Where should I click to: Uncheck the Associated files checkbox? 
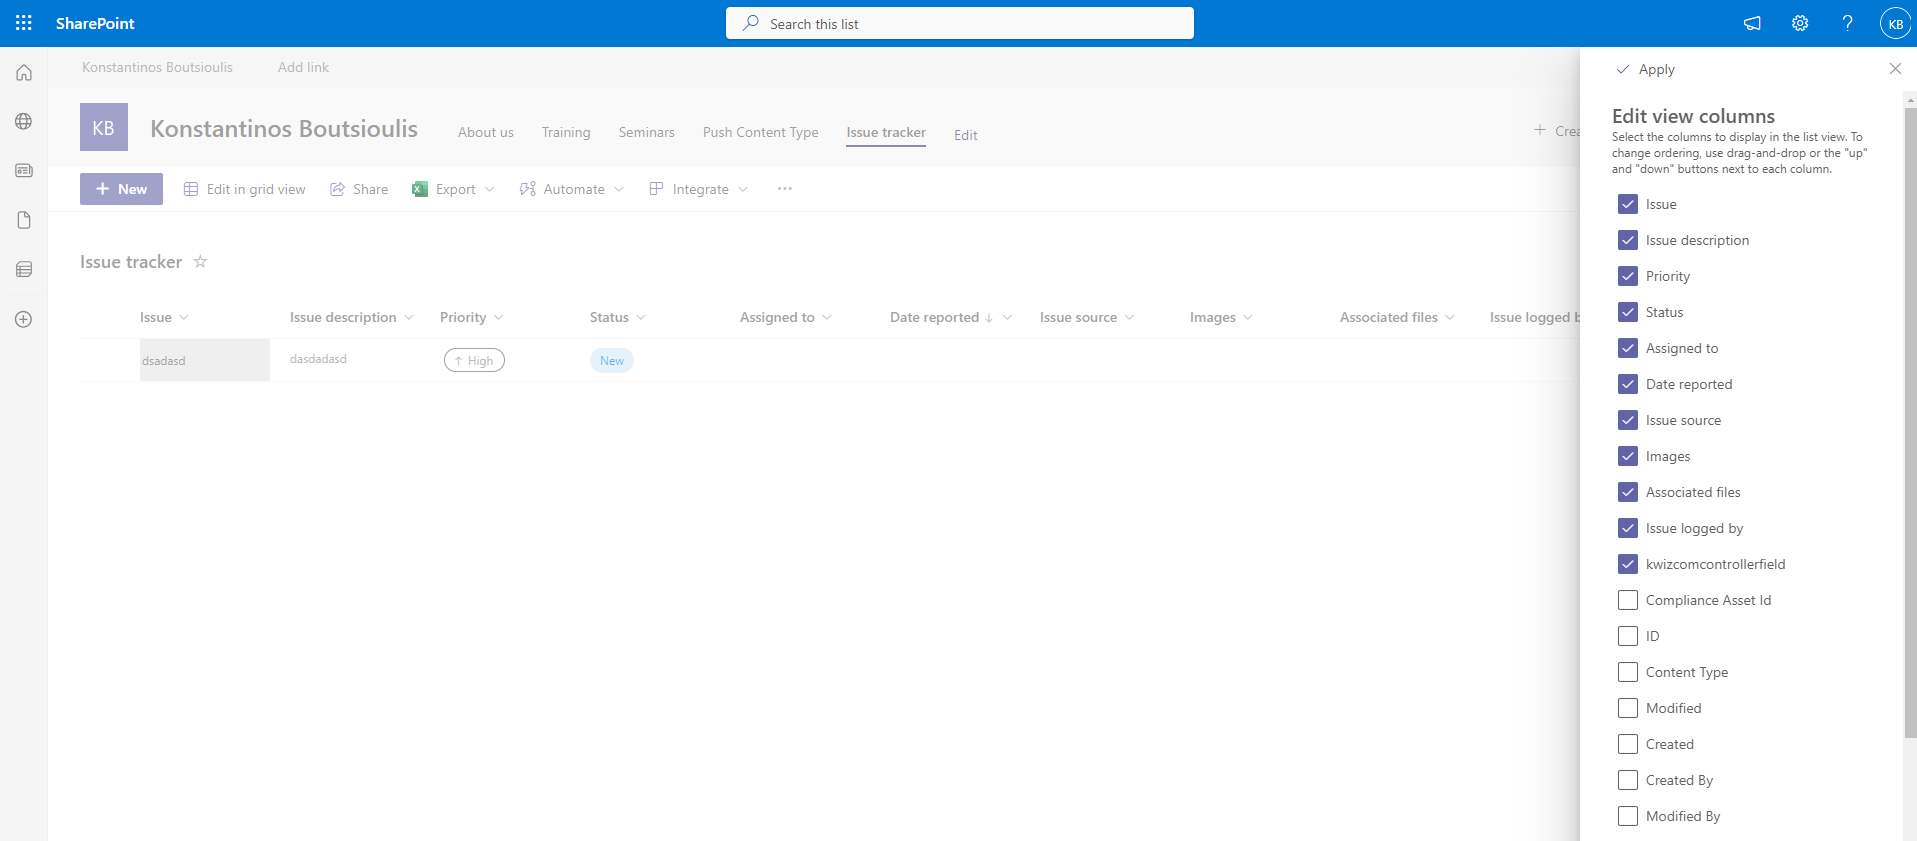(x=1628, y=492)
